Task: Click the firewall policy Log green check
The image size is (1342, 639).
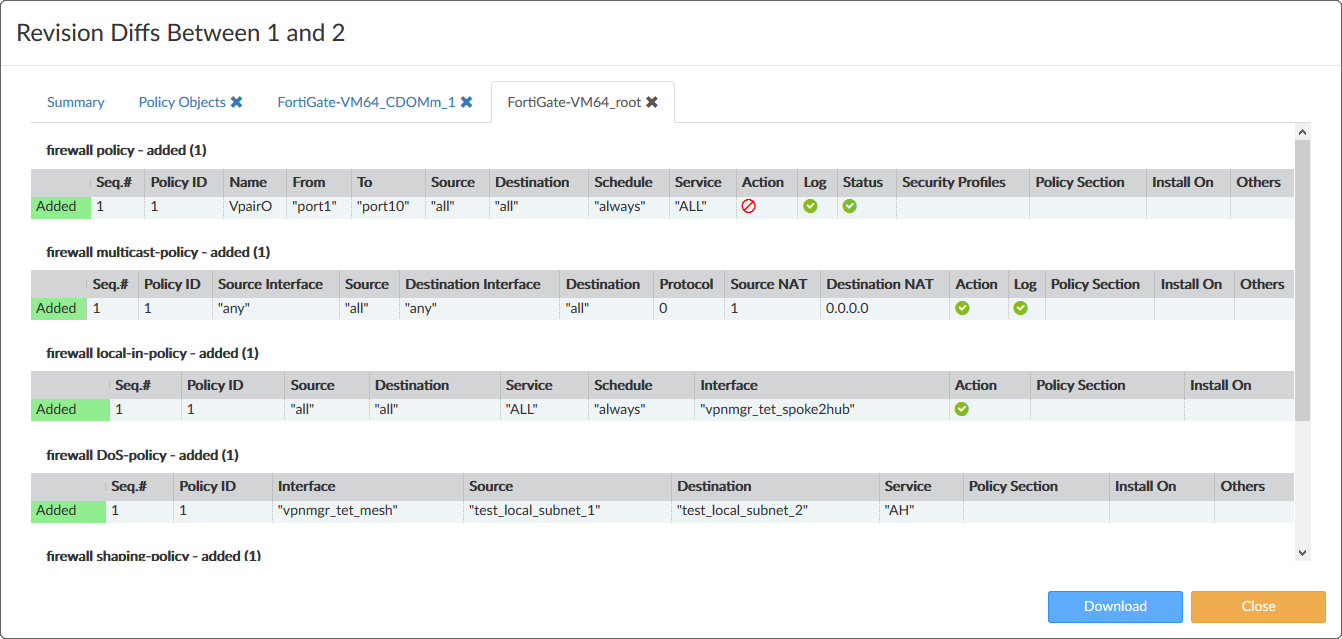Action: click(x=810, y=207)
